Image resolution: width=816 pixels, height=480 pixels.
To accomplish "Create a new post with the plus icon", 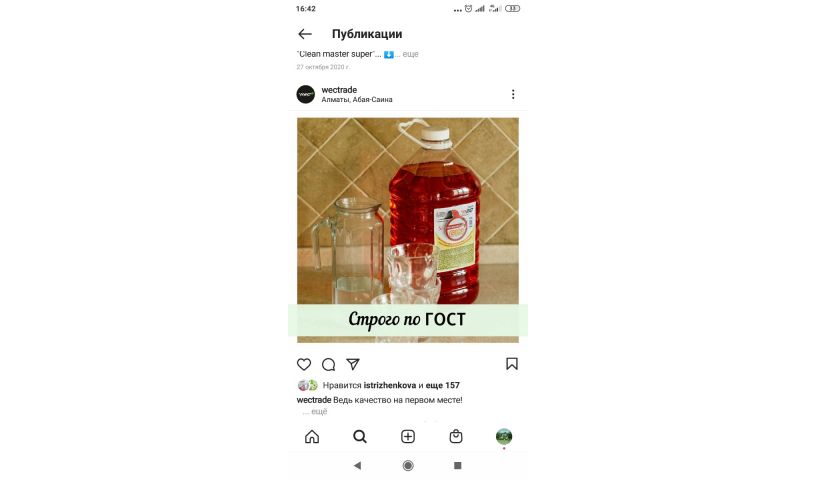I will 408,436.
